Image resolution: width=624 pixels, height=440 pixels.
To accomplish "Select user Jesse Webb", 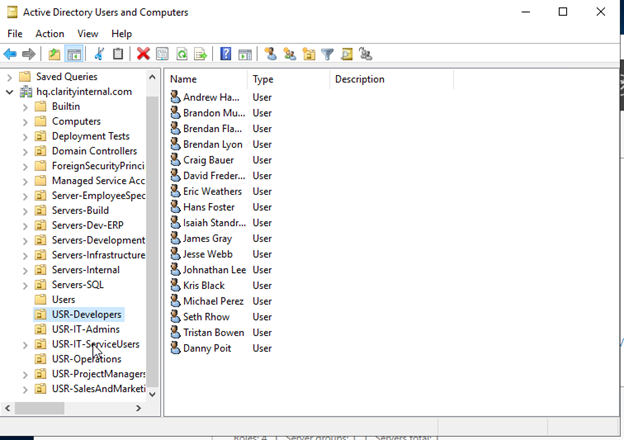I will coord(207,254).
